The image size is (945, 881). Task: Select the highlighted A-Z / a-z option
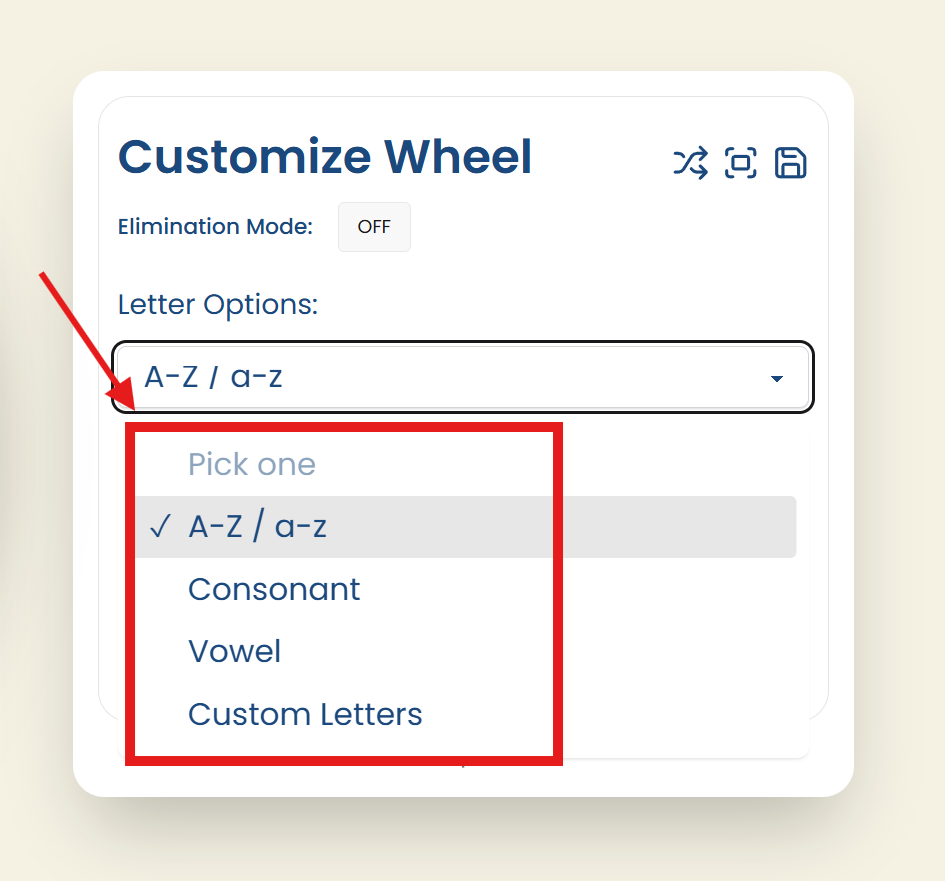[257, 526]
